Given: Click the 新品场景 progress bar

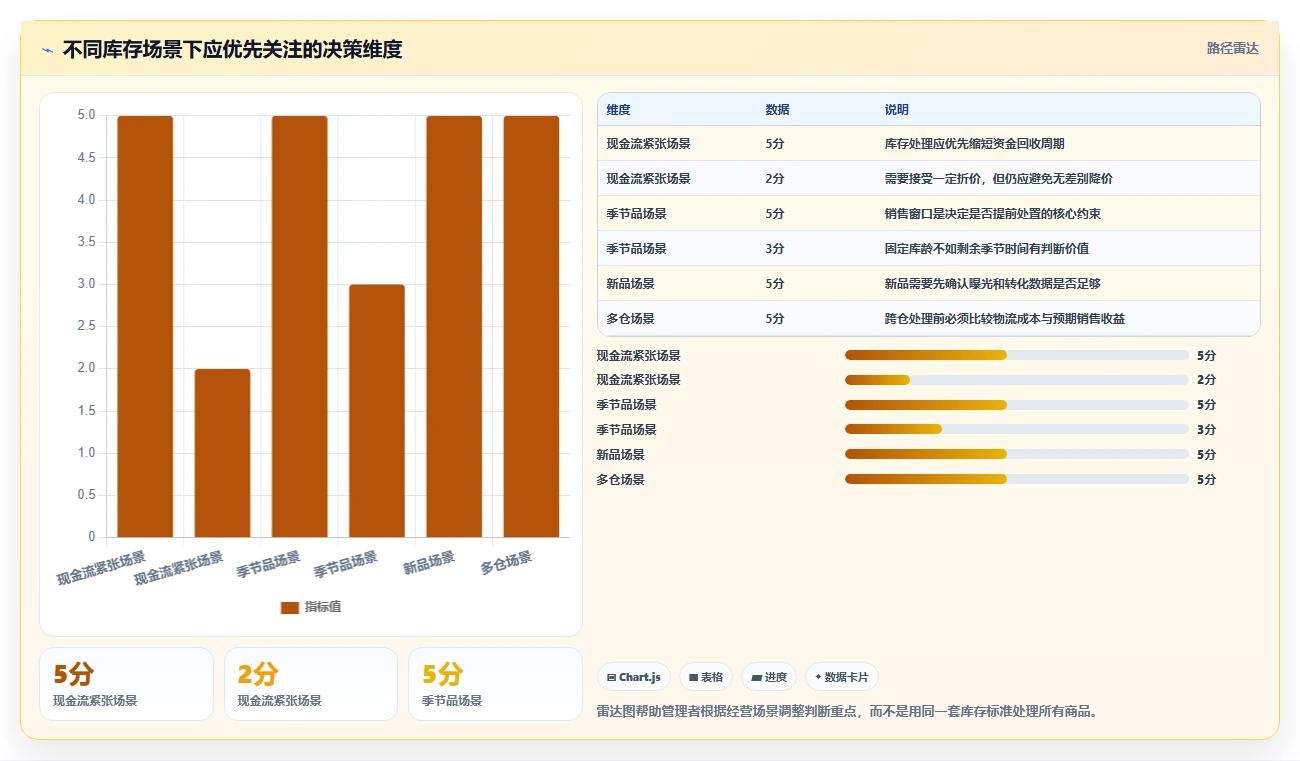Looking at the screenshot, I should (1017, 454).
